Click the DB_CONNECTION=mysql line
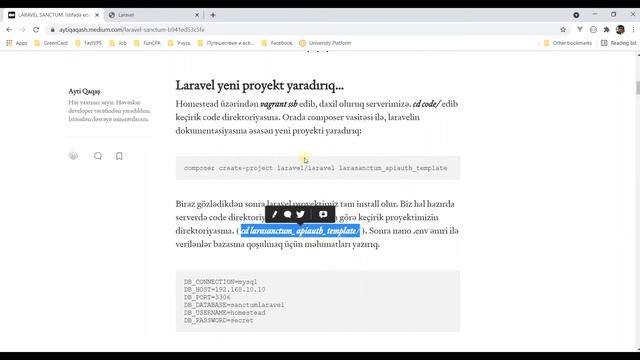This screenshot has width=640, height=360. click(220, 282)
